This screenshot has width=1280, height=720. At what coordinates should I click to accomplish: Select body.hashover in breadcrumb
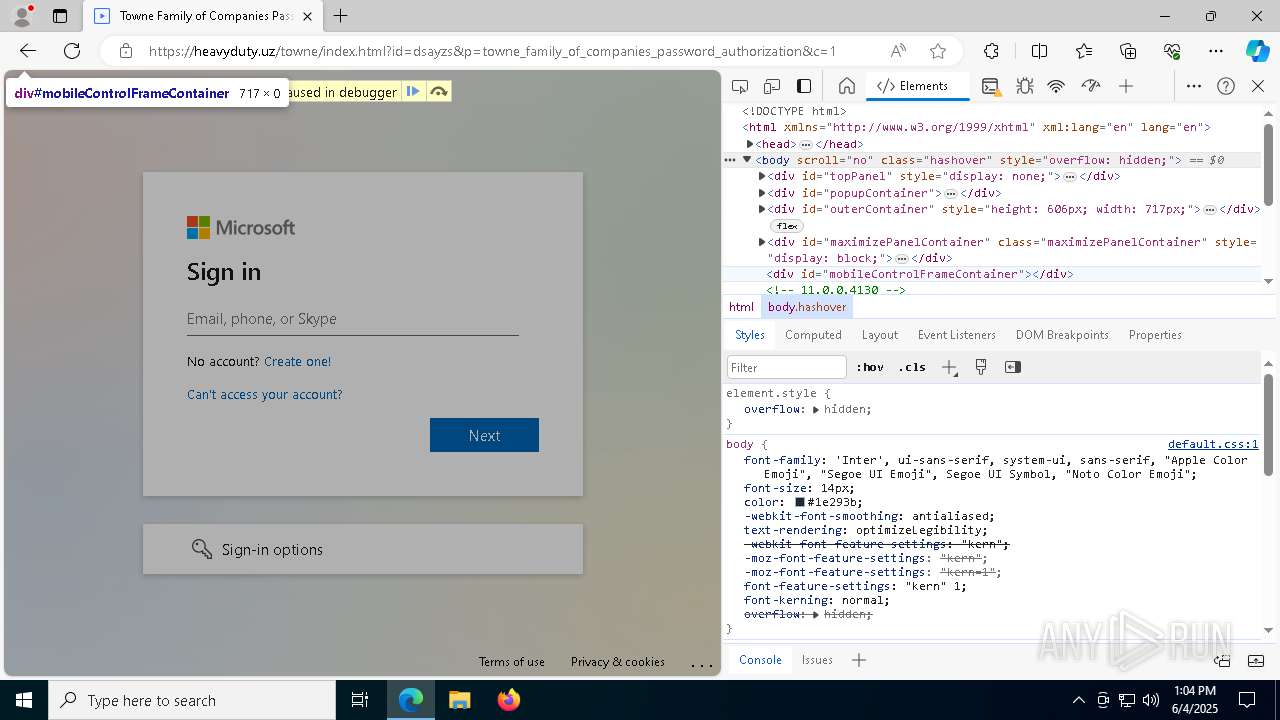pos(807,307)
